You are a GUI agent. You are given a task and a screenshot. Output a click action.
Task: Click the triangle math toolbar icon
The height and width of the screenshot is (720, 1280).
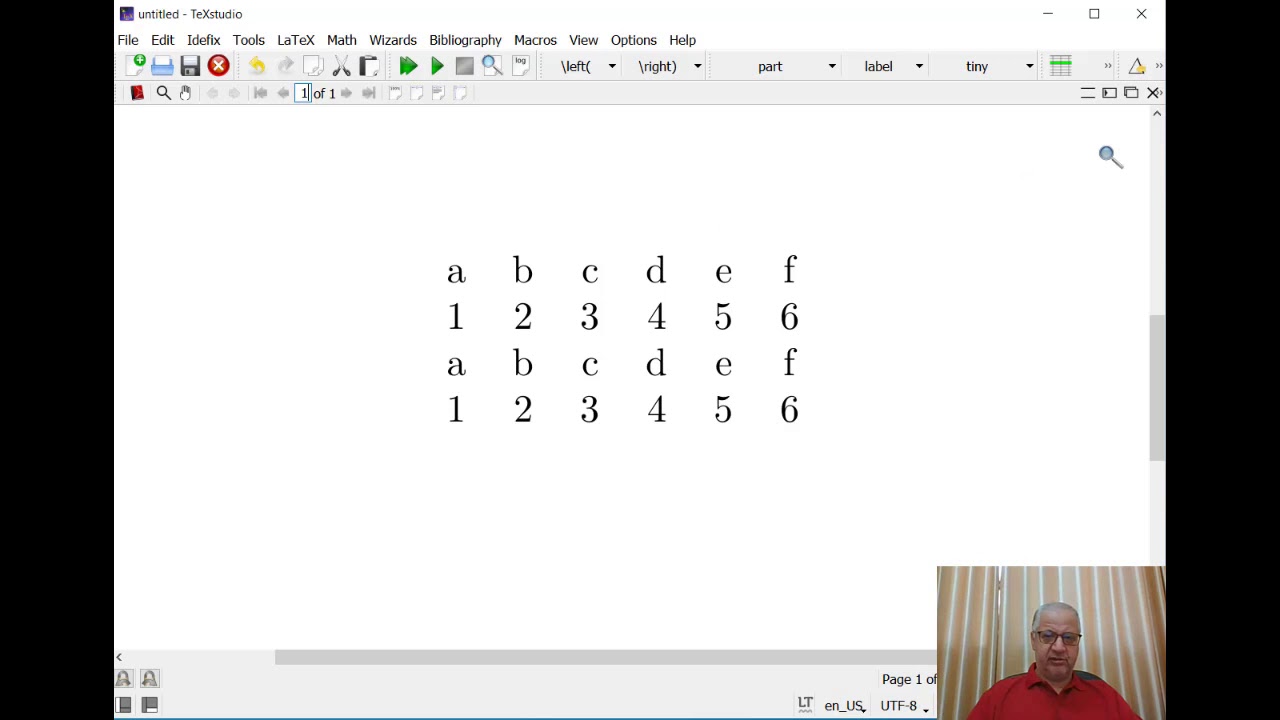[x=1137, y=66]
